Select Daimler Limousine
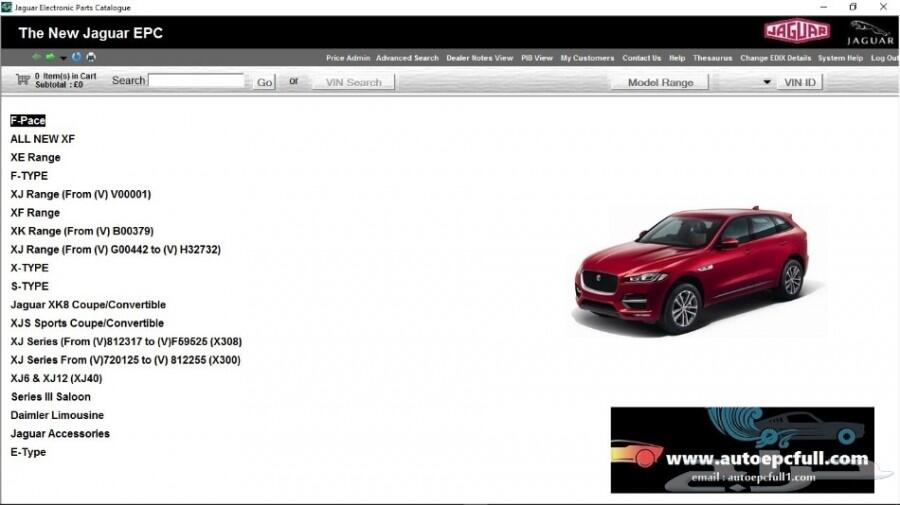The image size is (900, 505). pos(57,415)
